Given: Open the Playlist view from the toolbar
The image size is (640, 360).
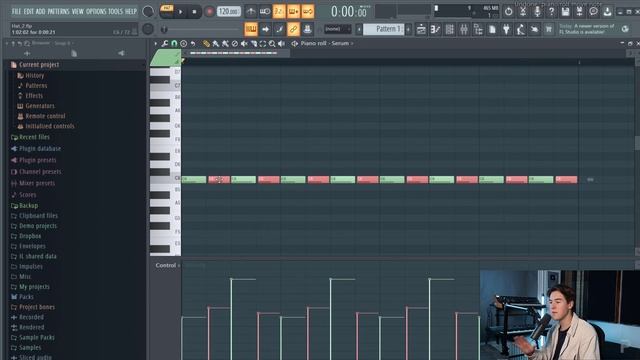Looking at the screenshot, I should click(x=421, y=29).
